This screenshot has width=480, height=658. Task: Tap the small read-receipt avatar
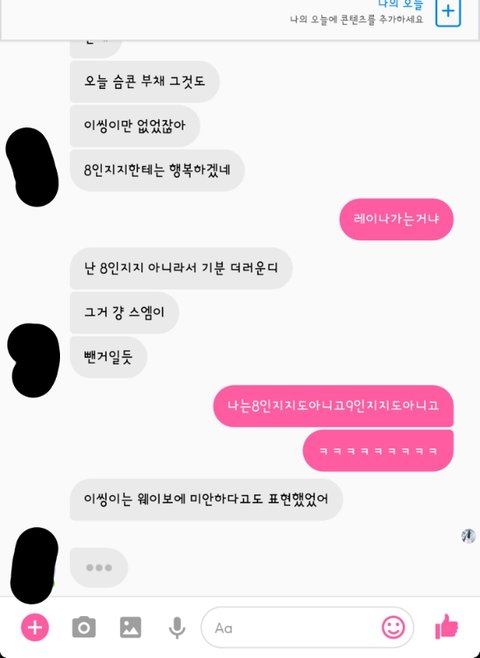tap(468, 536)
